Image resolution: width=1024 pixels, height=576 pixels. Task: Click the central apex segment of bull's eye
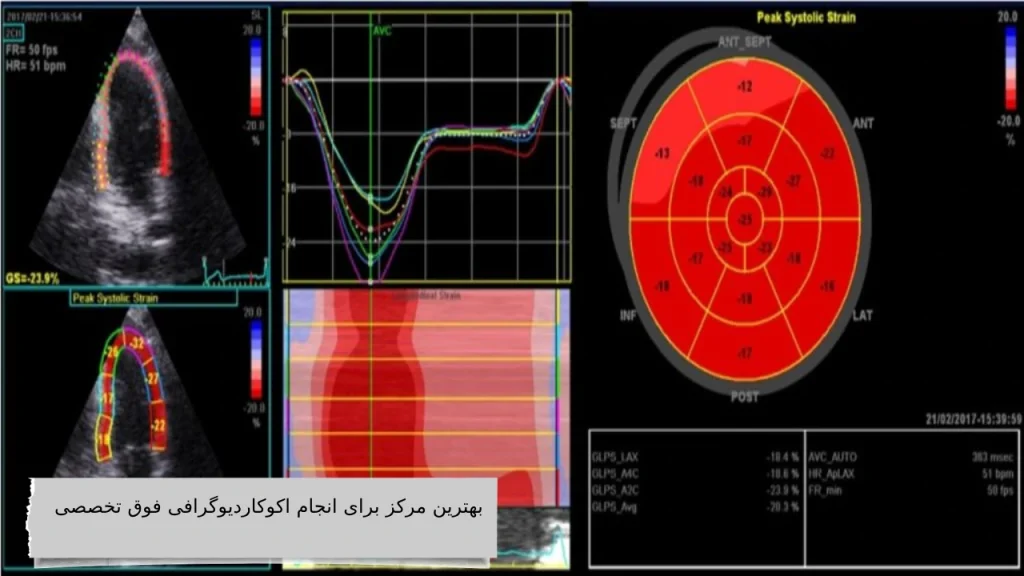click(745, 220)
